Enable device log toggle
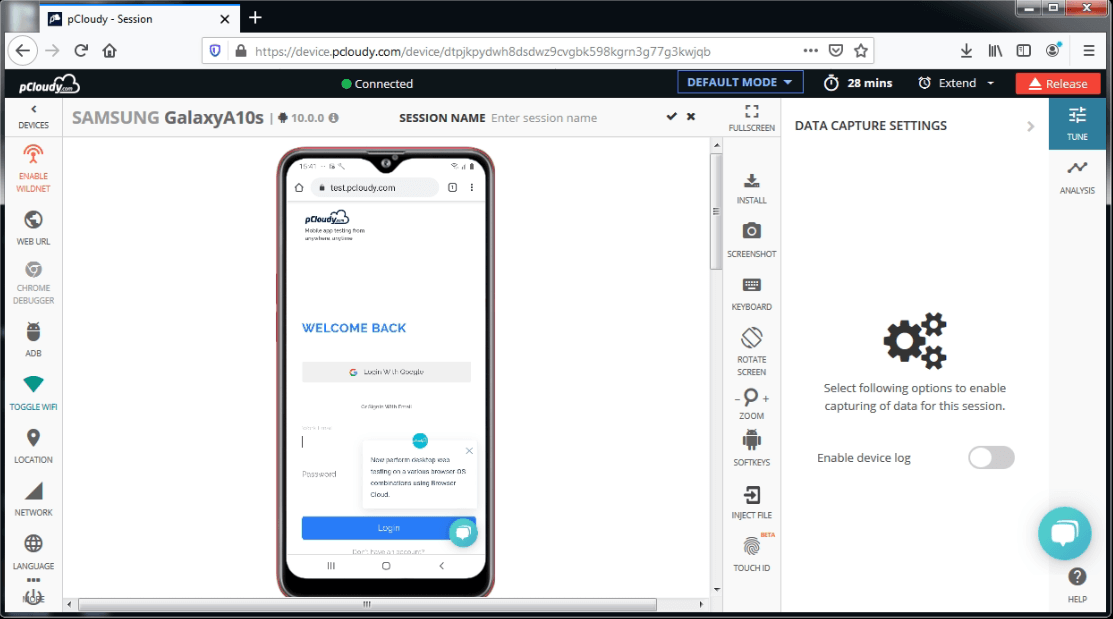 (x=991, y=458)
